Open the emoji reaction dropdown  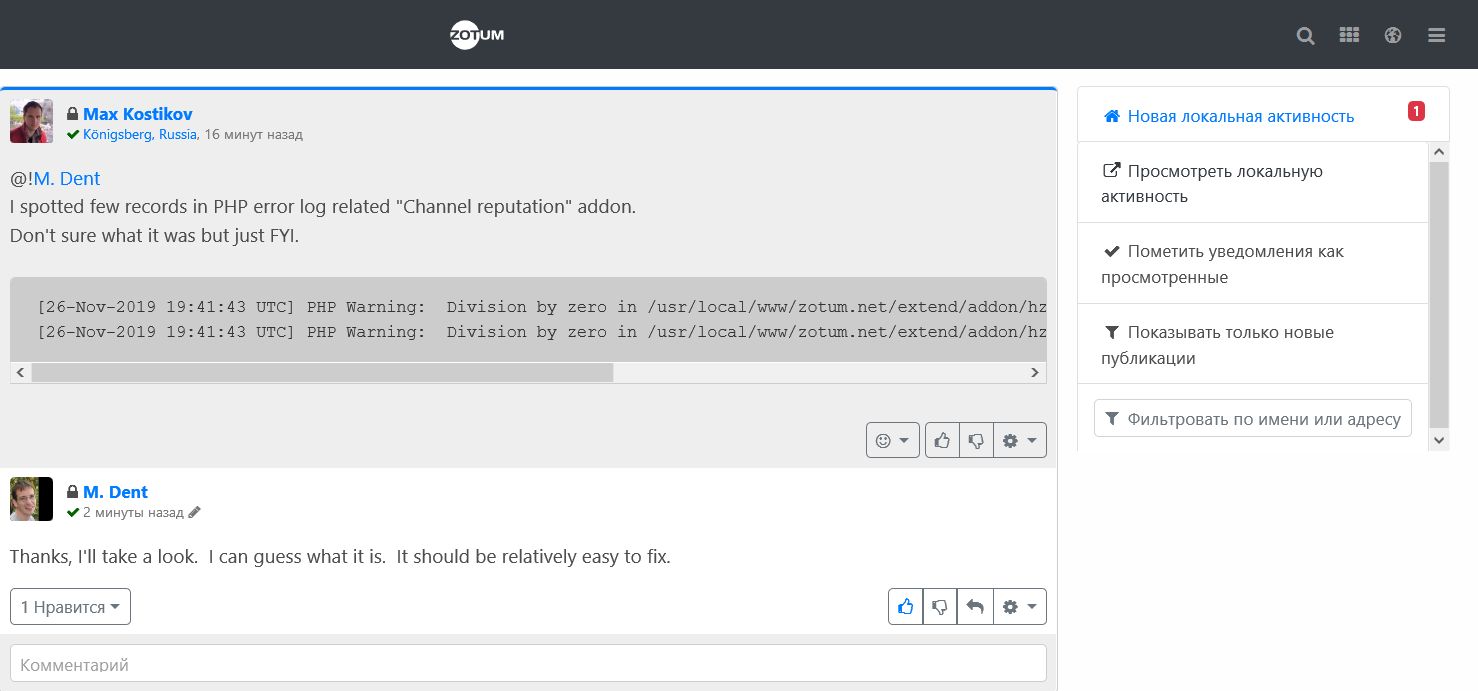coord(892,440)
